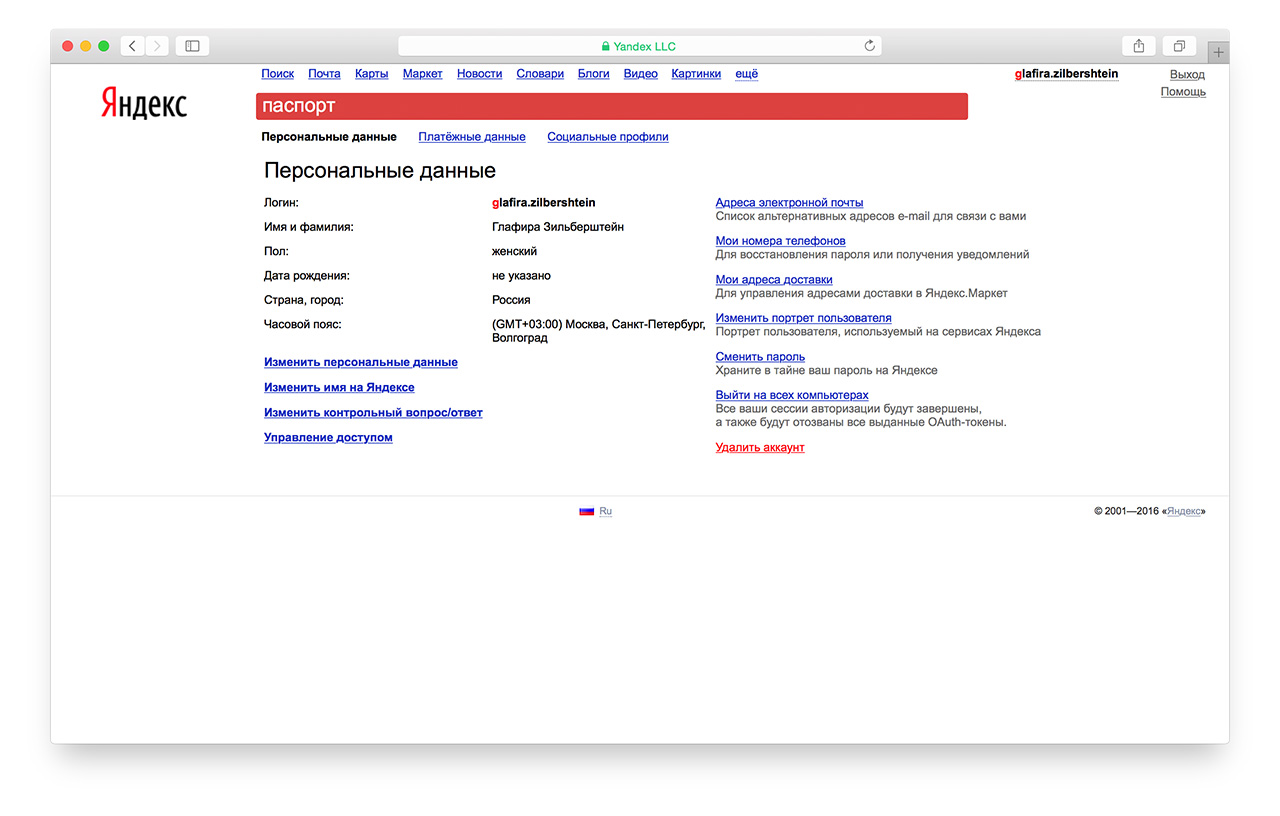Open the Сменить пароль link
The width and height of the screenshot is (1280, 816).
(760, 357)
